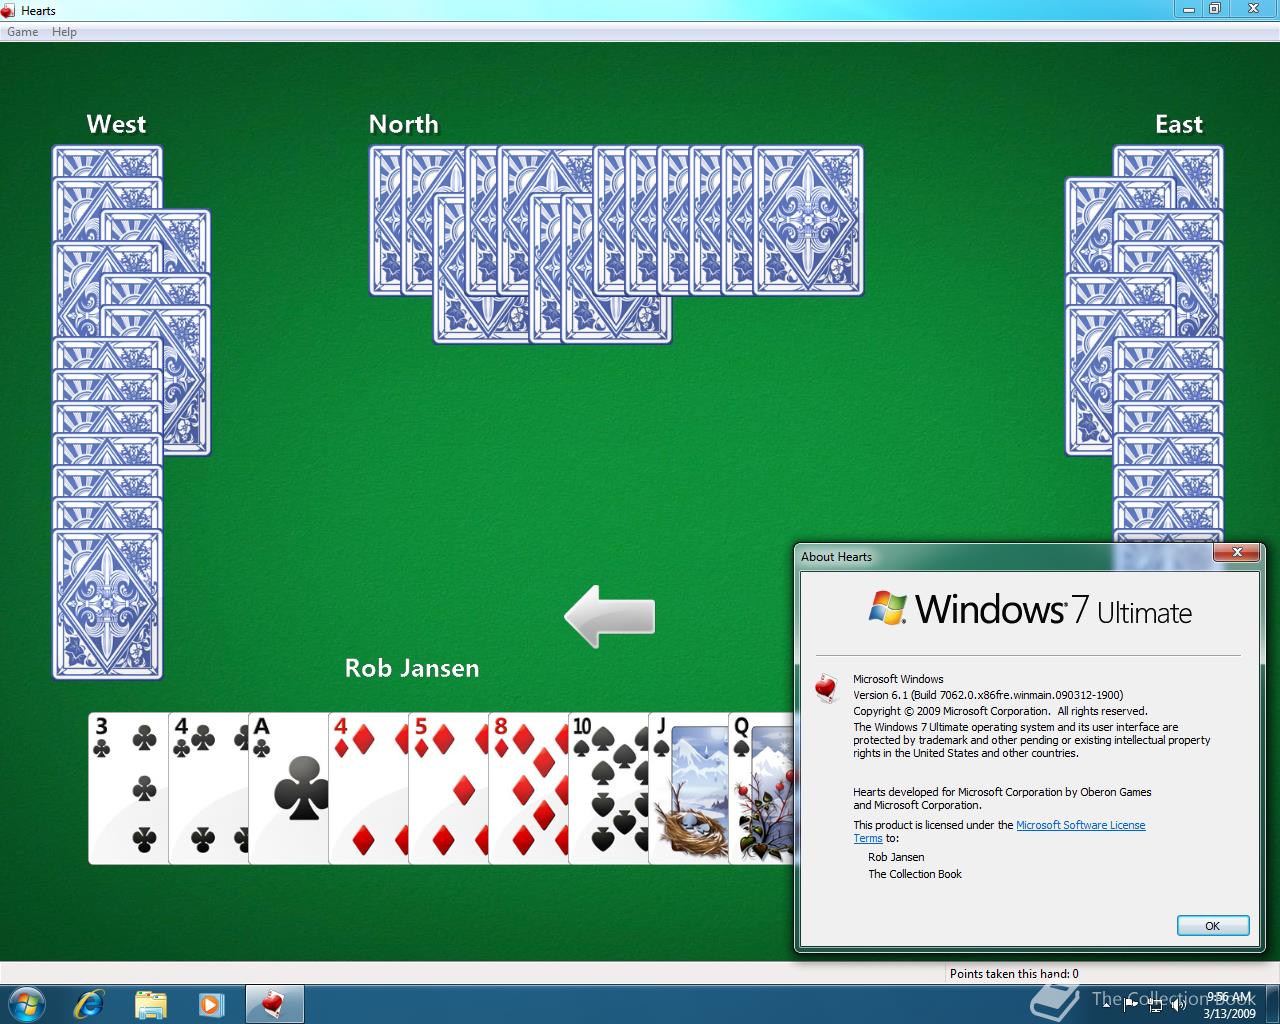This screenshot has width=1280, height=1024.
Task: Pick the ace of clubs card
Action: coord(288,788)
